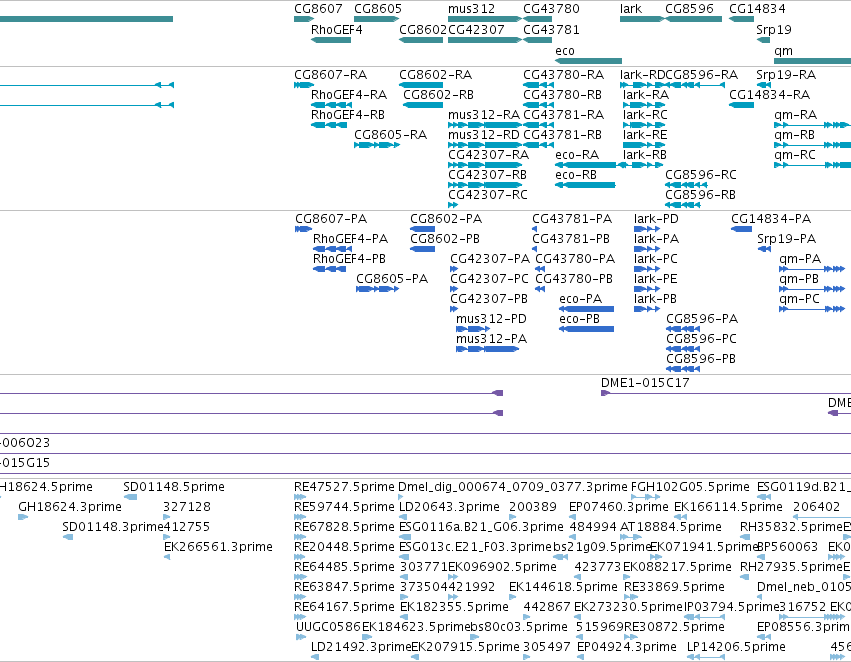
Task: Click protein CG8596-PB
Action: (683, 369)
